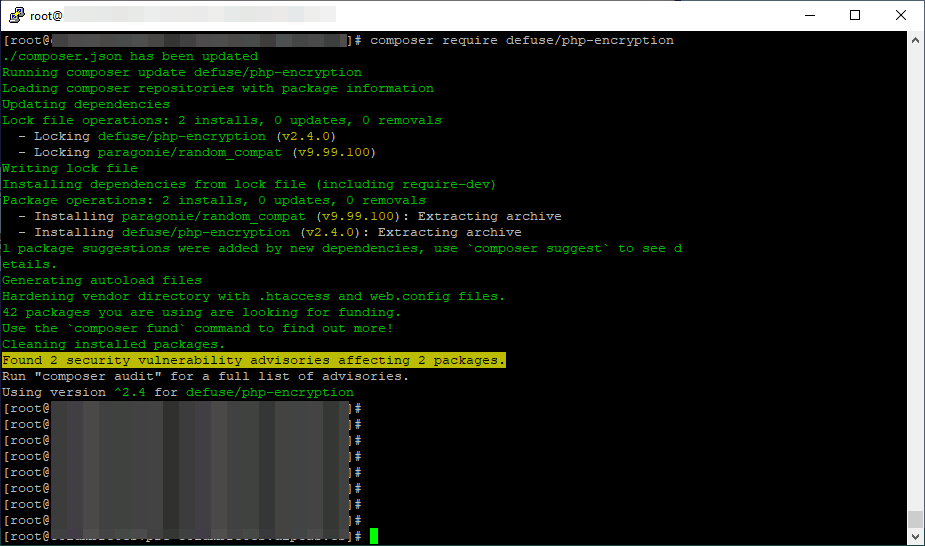Screen dimensions: 925x546
Task: Minimize the PuTTY terminal window
Action: click(810, 15)
